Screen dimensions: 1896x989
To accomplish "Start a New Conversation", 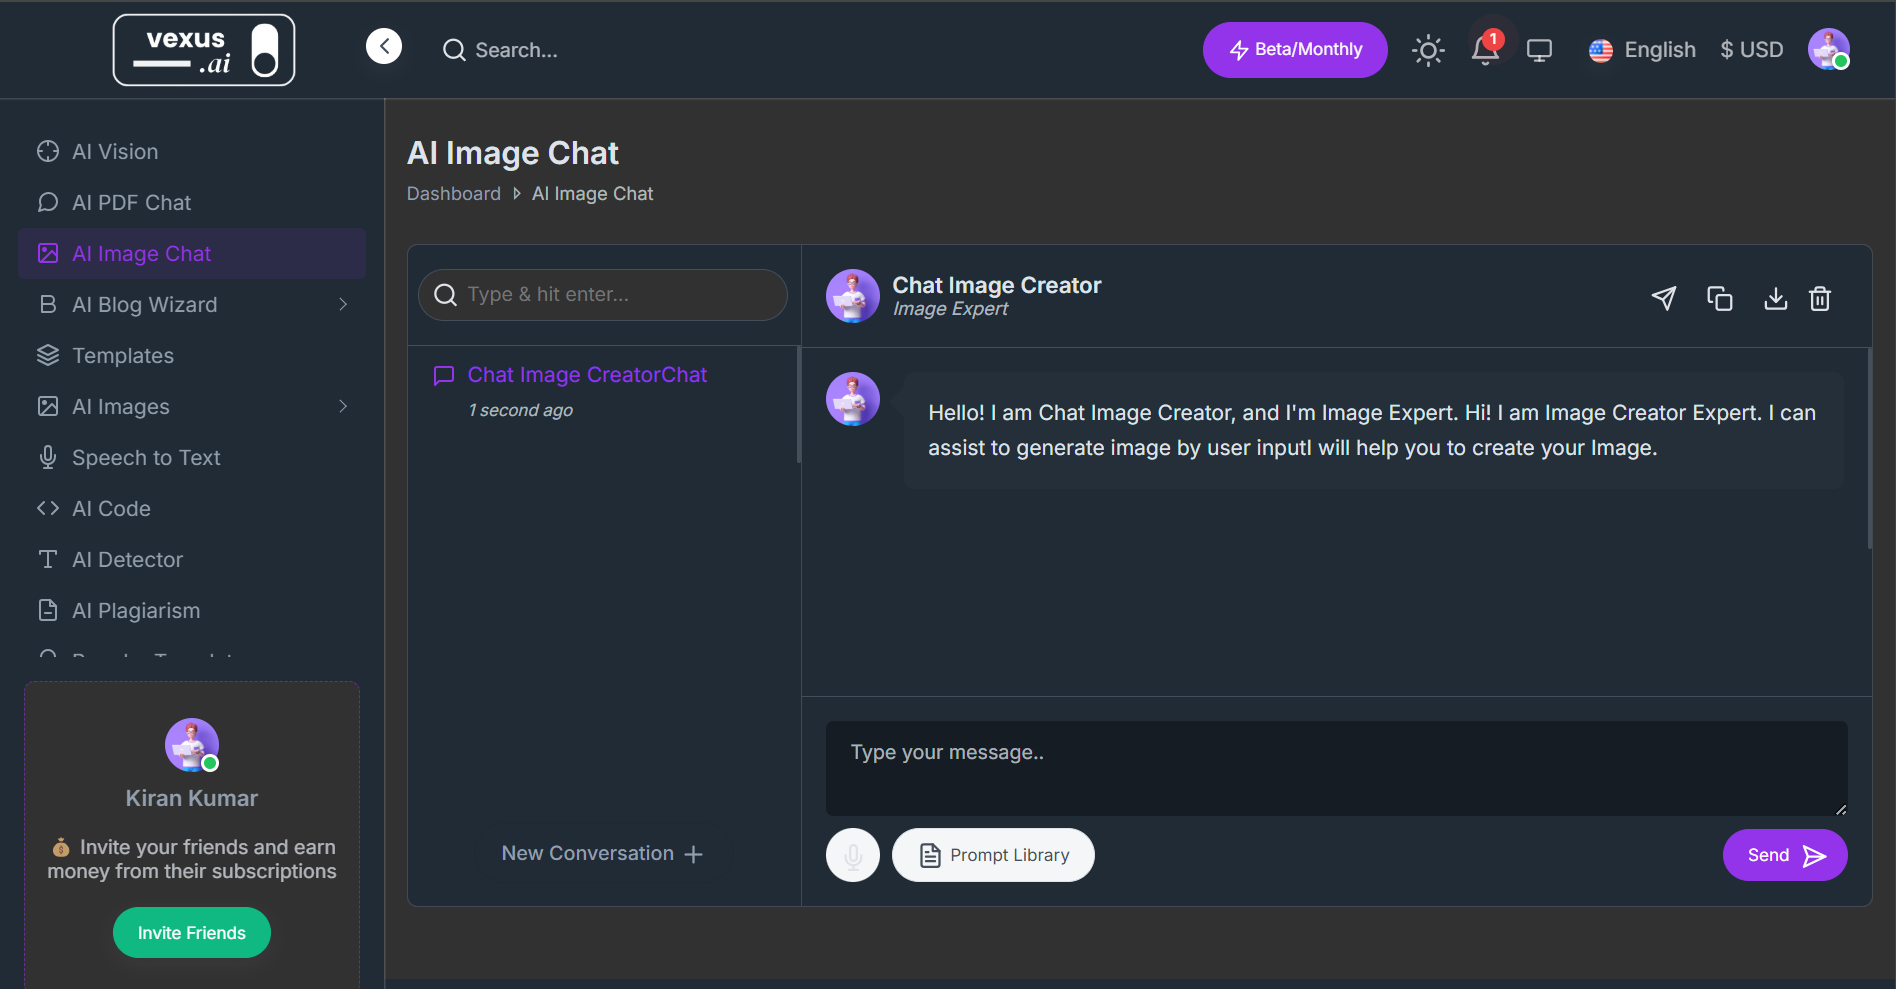I will click(x=602, y=854).
